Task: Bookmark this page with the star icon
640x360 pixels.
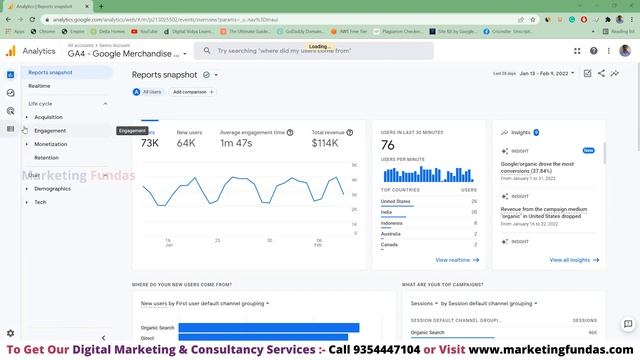Action: click(x=533, y=20)
